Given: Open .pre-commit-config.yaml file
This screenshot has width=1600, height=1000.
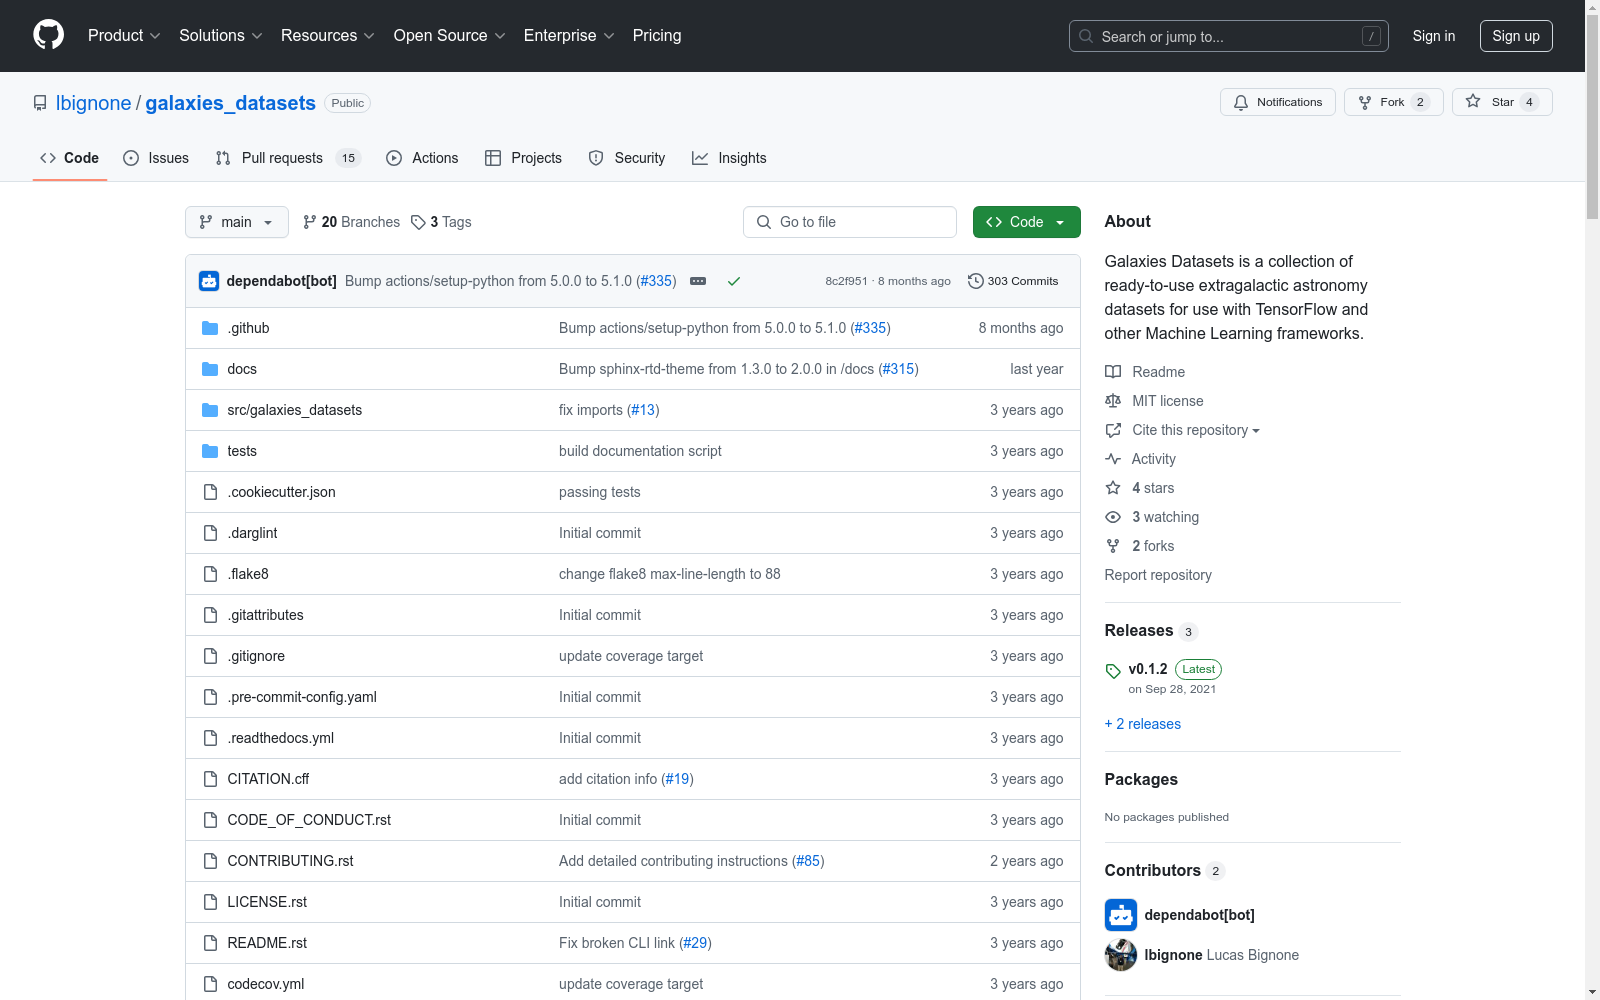Looking at the screenshot, I should tap(302, 697).
